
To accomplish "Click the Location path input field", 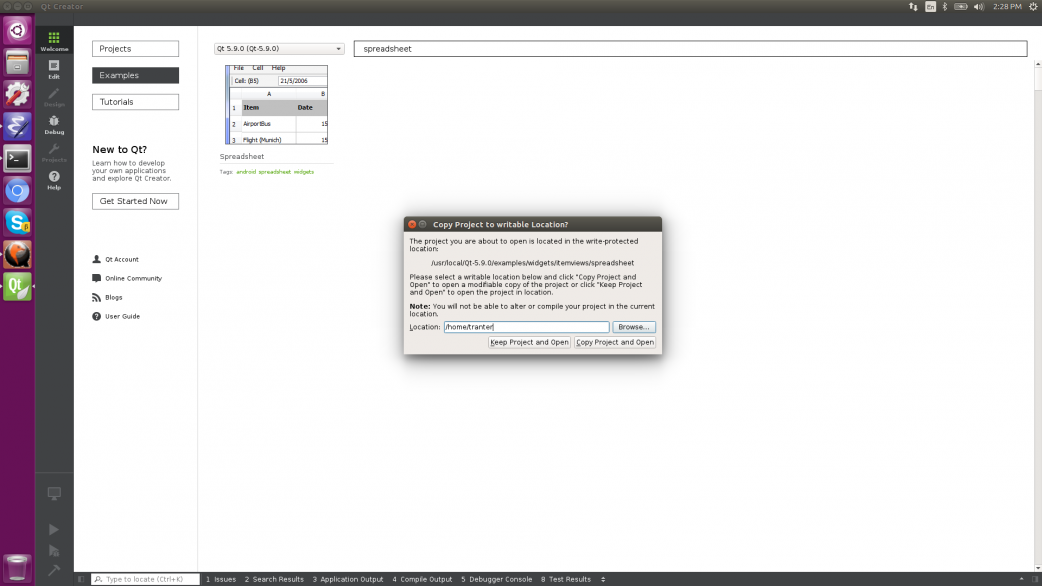I will coord(526,327).
